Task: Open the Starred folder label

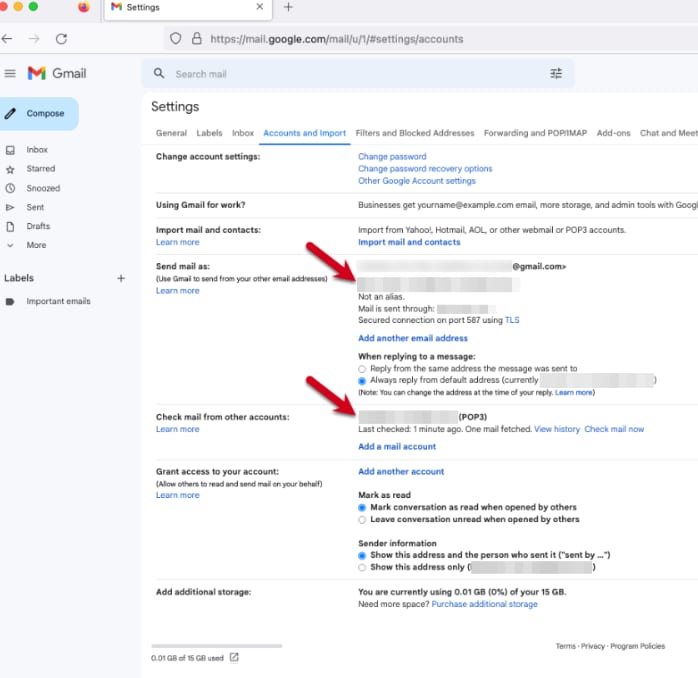Action: (41, 169)
